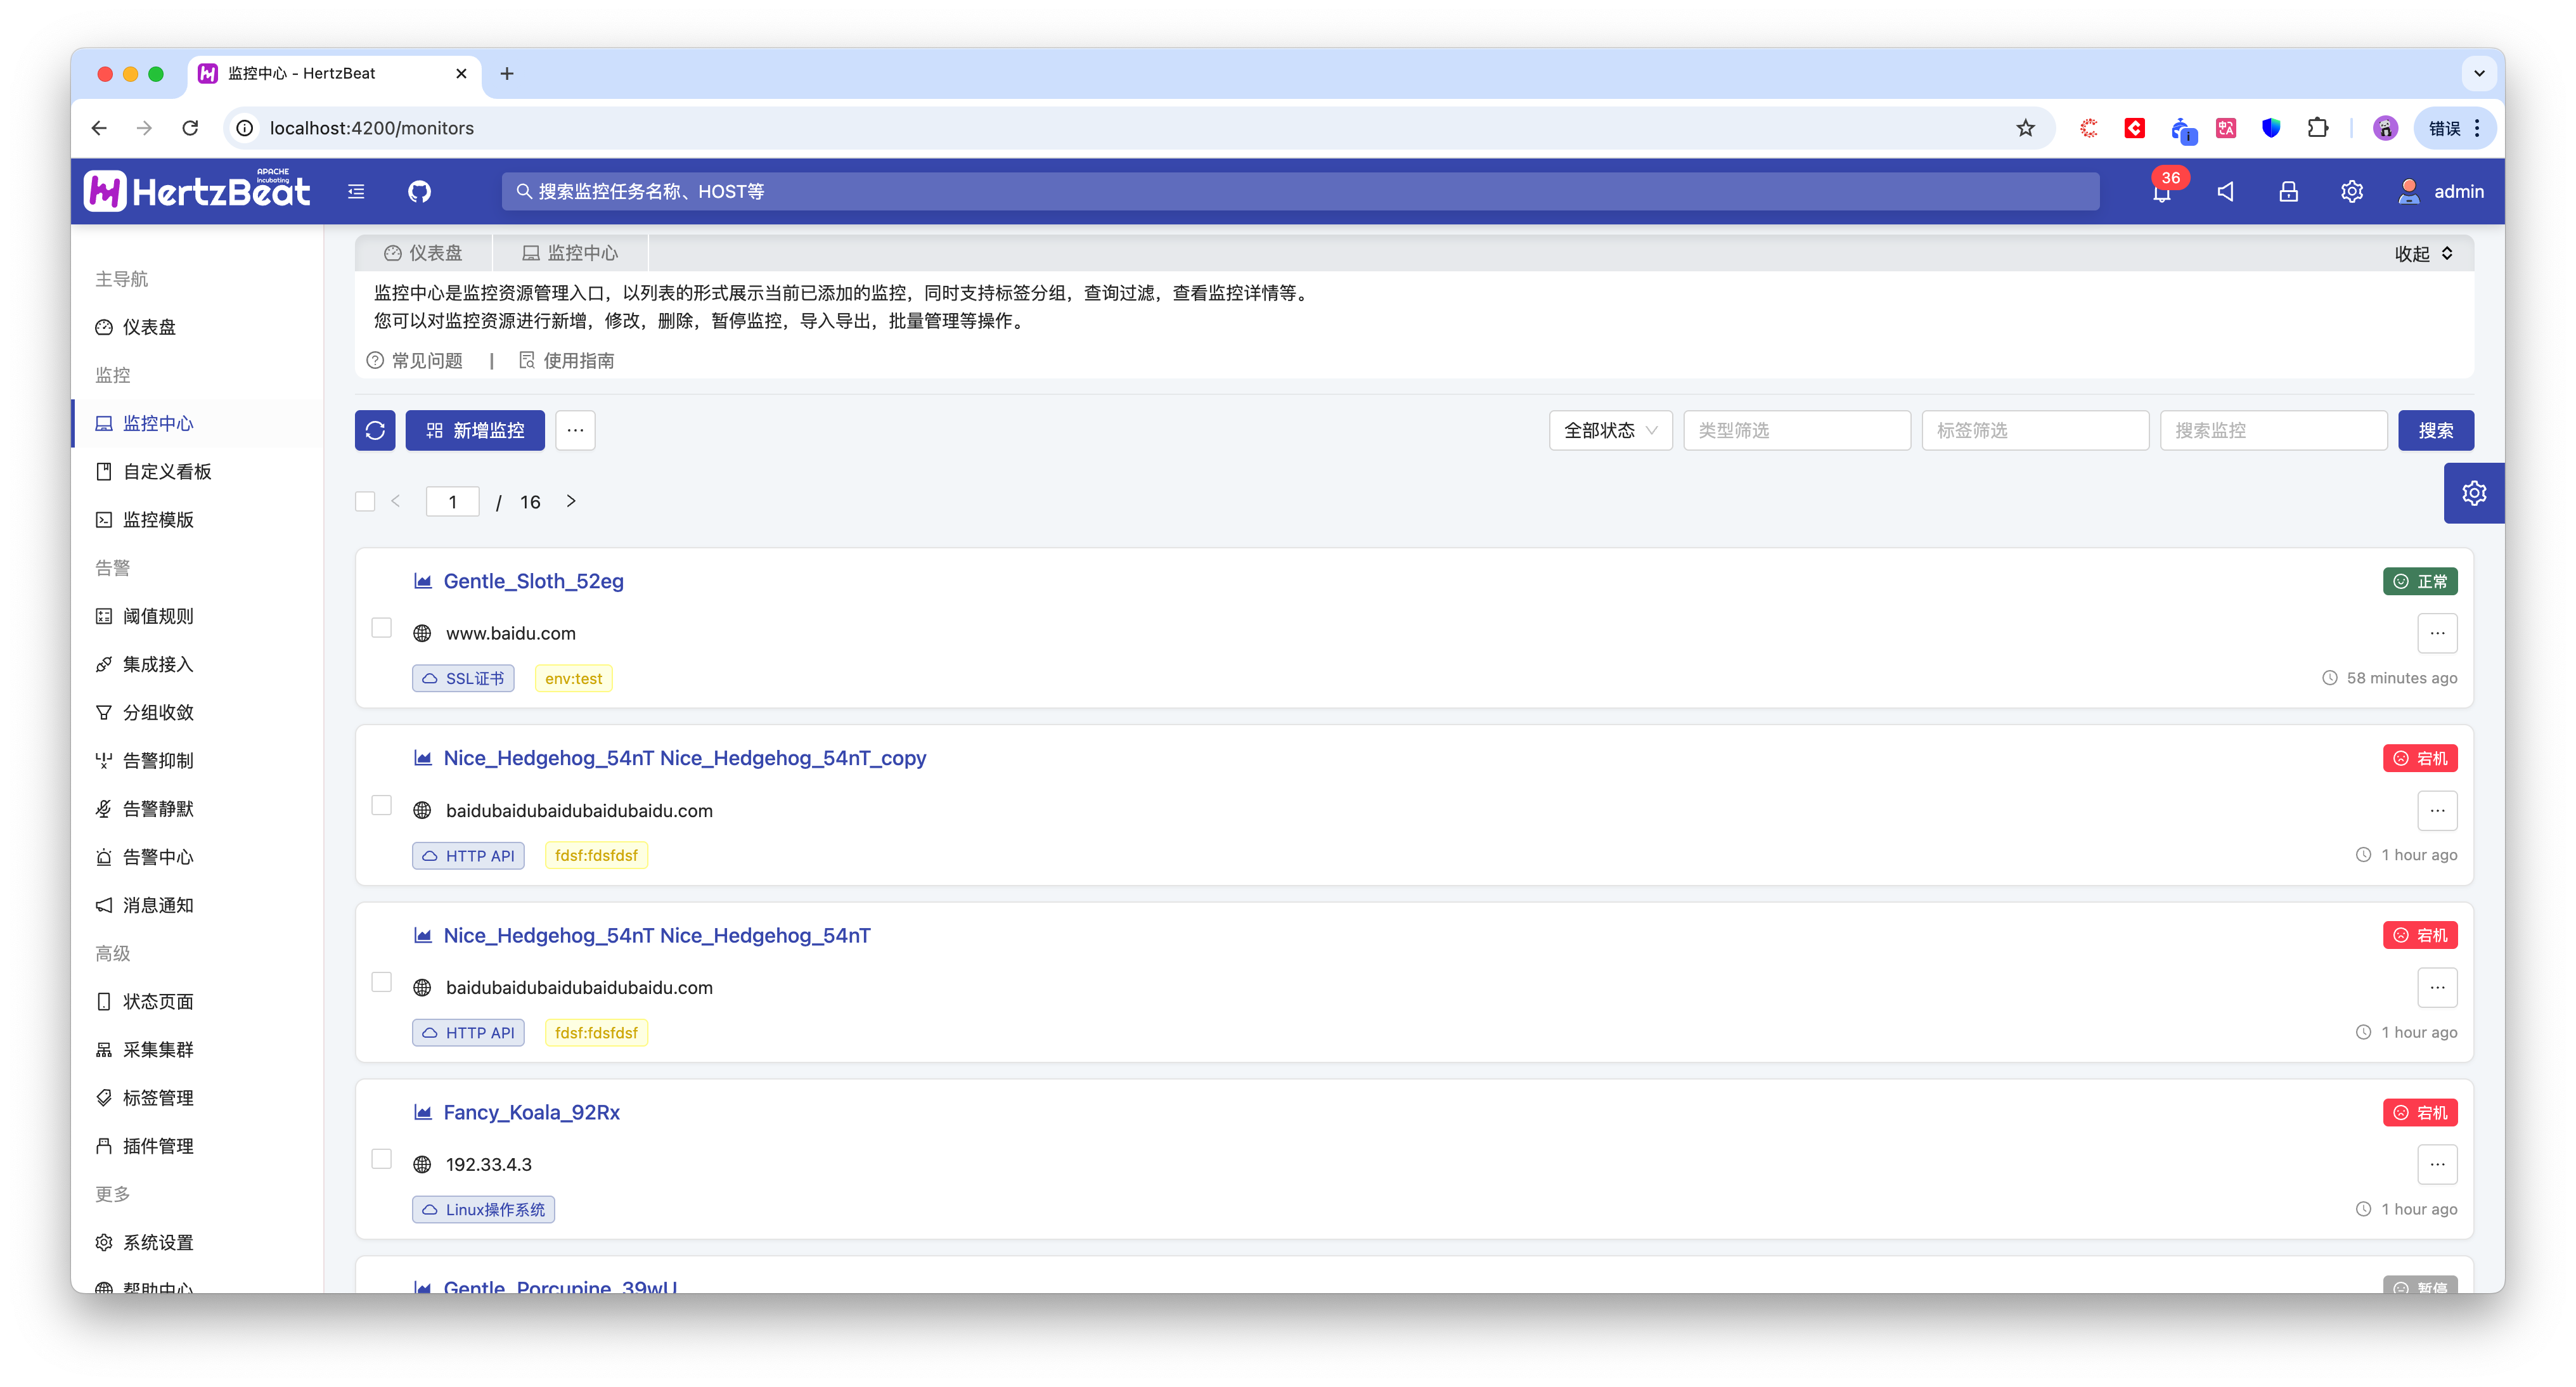Go to next page of monitors
2576x1387 pixels.
pos(571,501)
